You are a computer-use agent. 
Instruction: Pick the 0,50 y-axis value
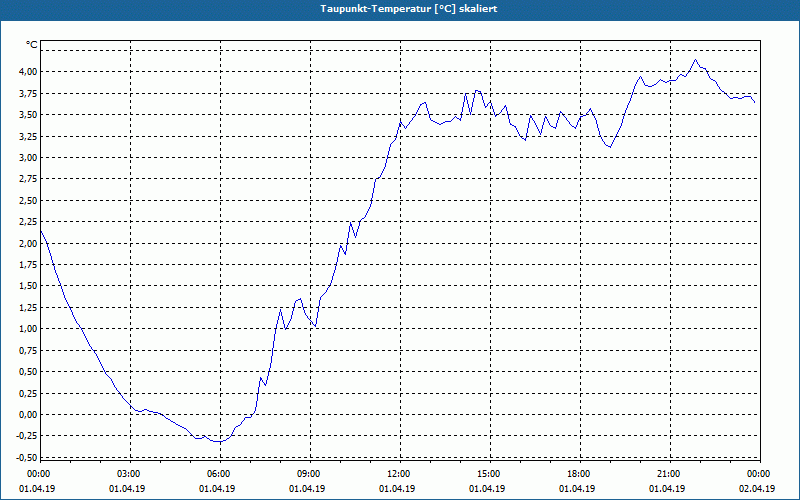[x=28, y=372]
